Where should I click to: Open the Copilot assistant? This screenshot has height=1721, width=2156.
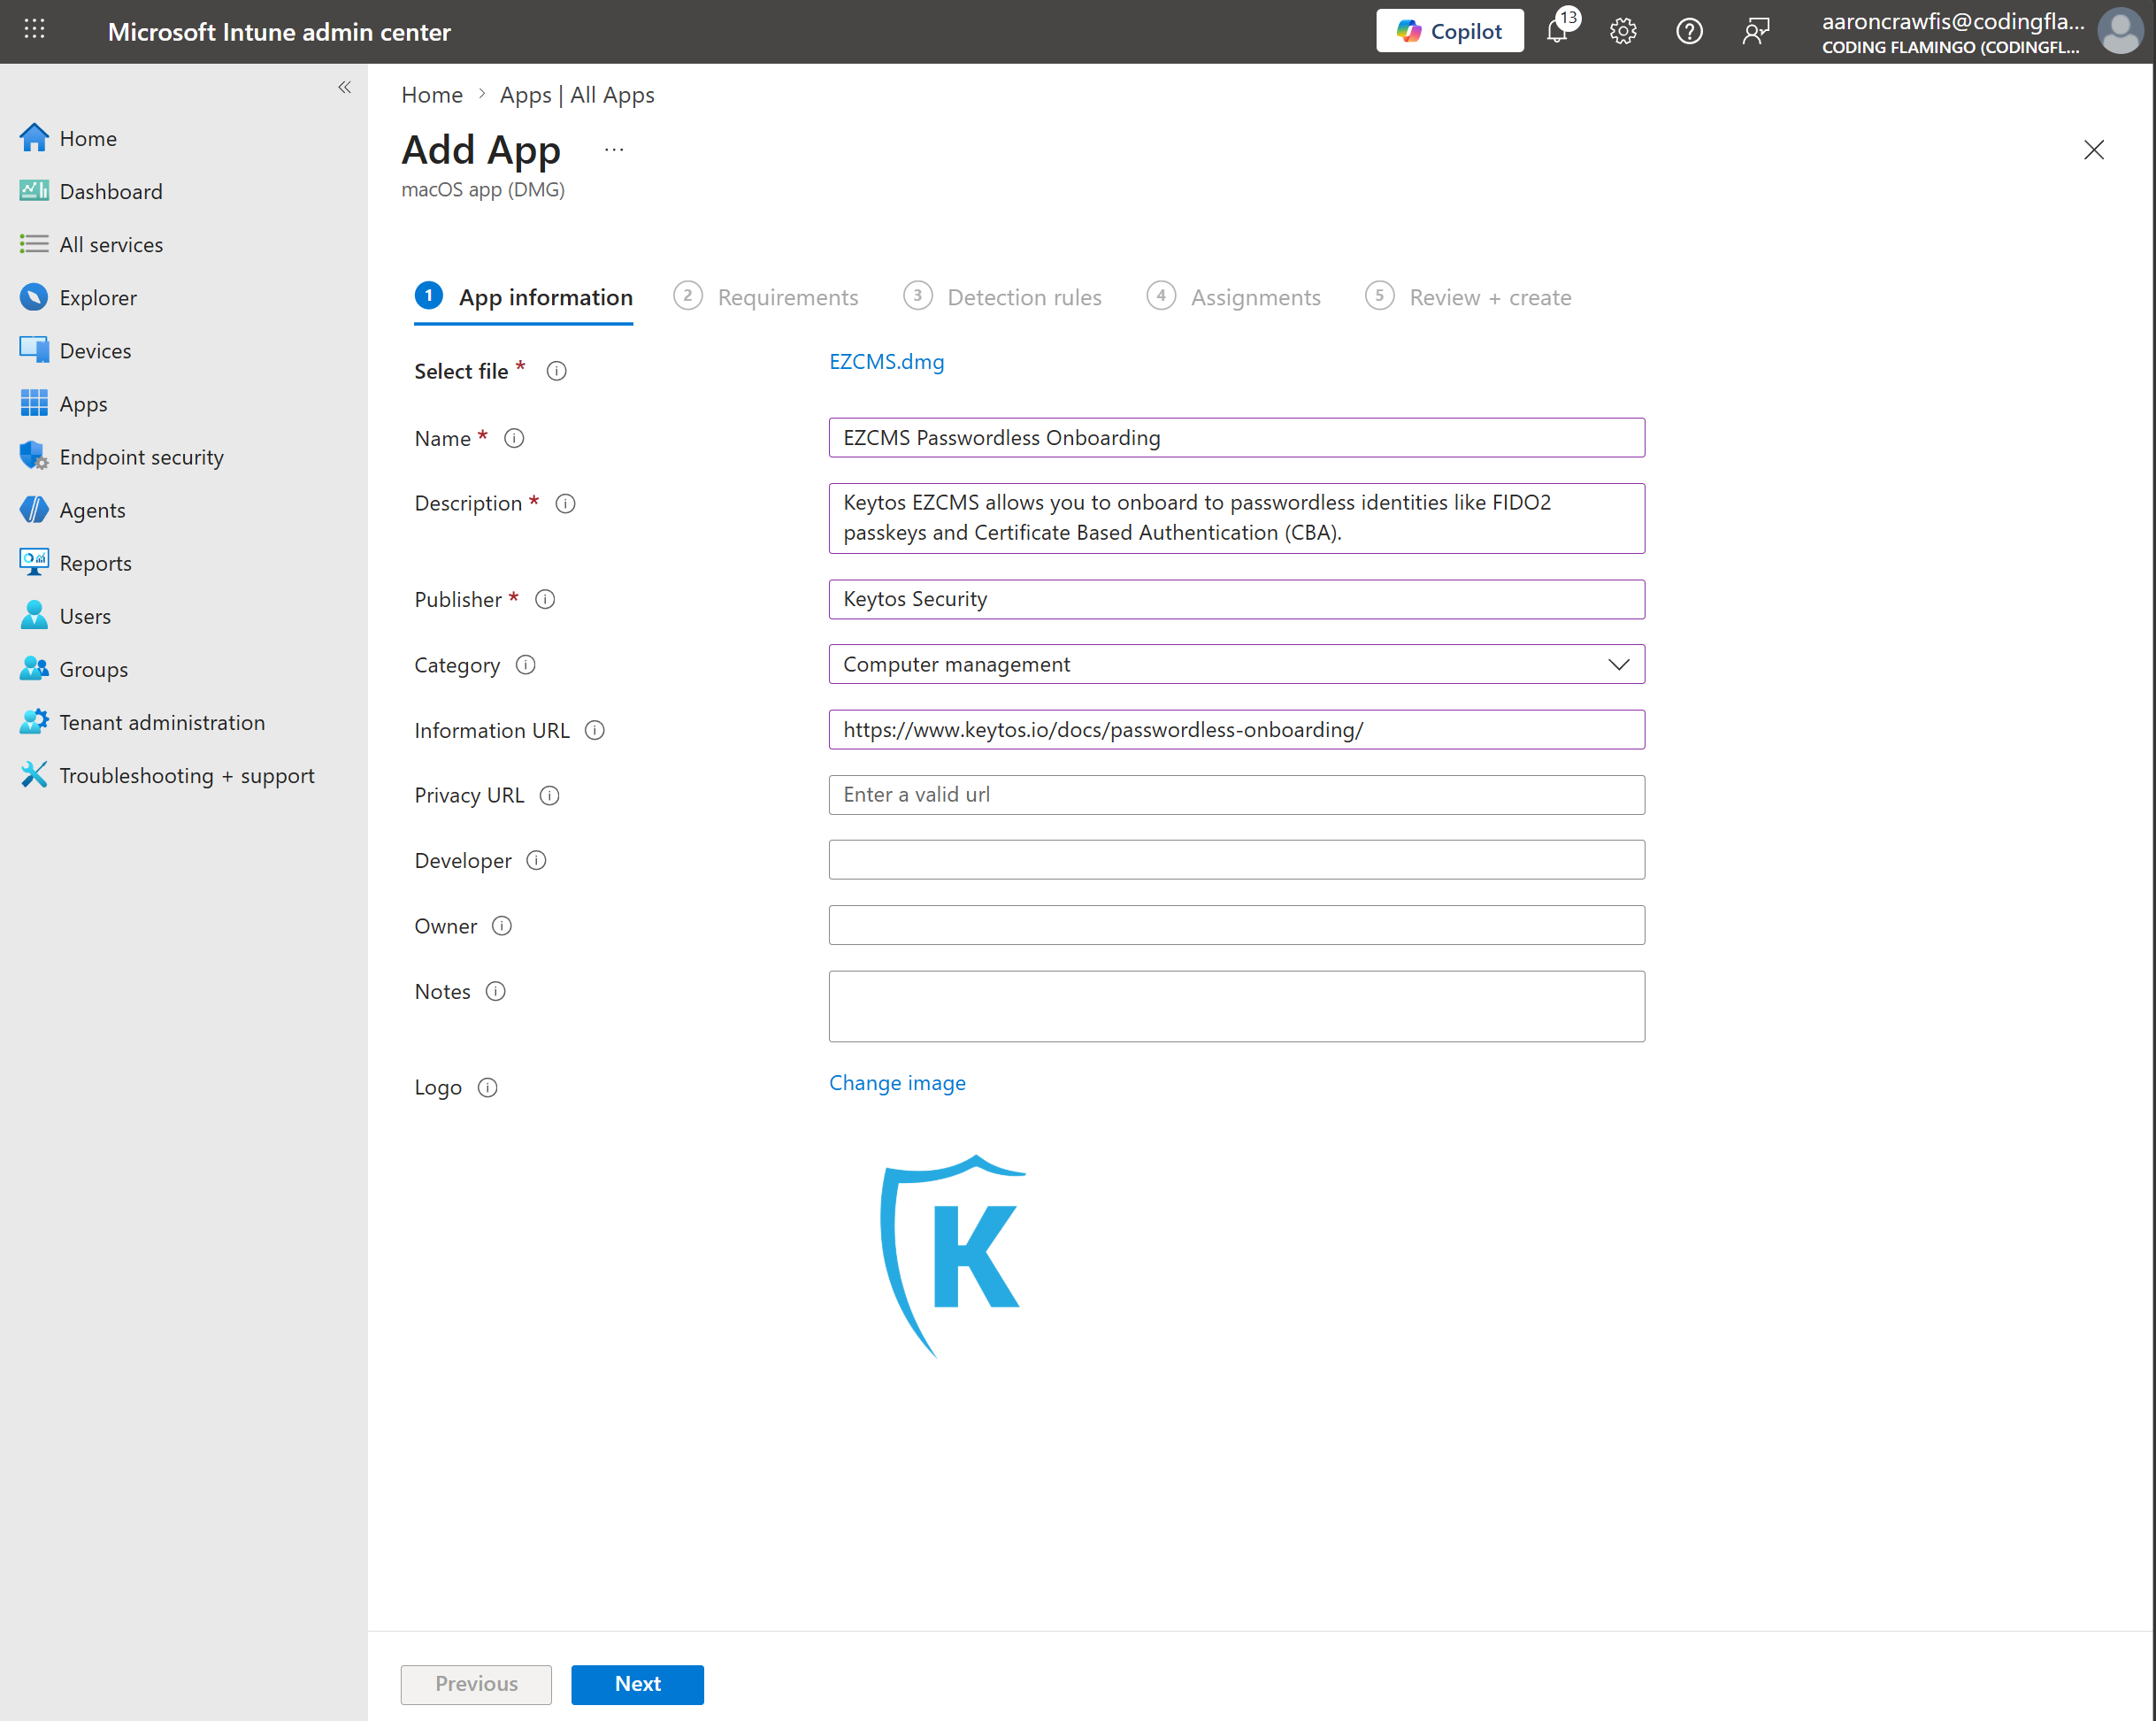pyautogui.click(x=1449, y=31)
